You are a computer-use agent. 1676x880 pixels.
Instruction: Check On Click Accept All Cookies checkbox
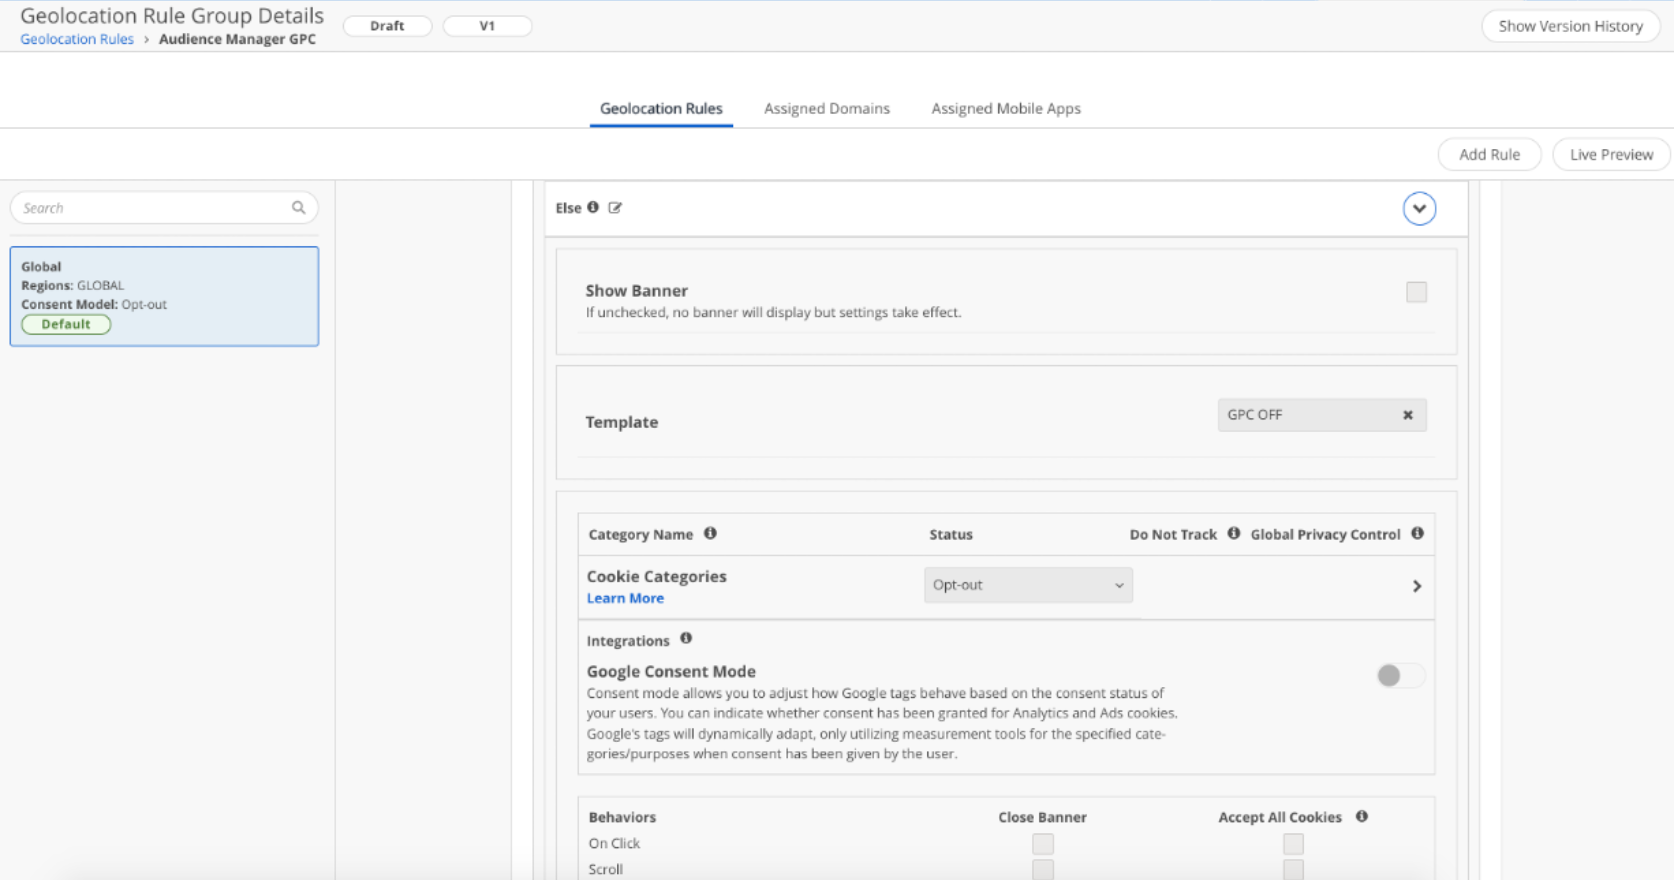pyautogui.click(x=1293, y=843)
